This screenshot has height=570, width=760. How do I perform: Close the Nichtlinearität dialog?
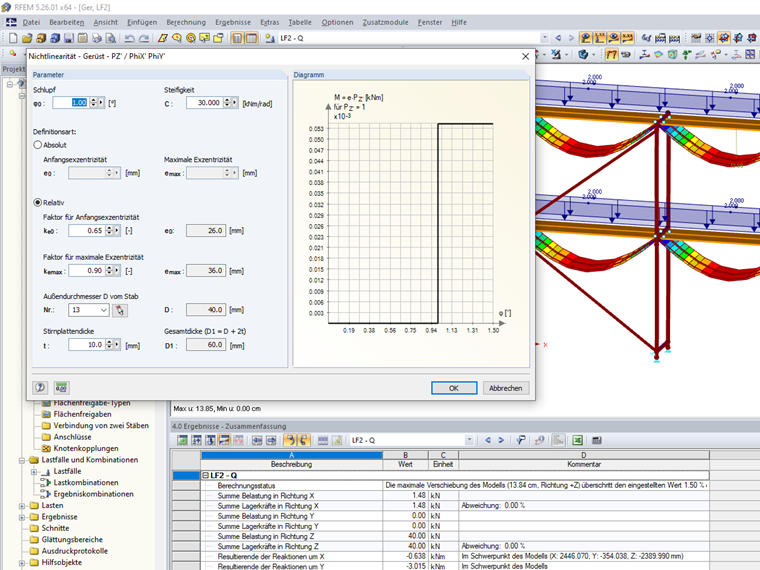point(525,57)
